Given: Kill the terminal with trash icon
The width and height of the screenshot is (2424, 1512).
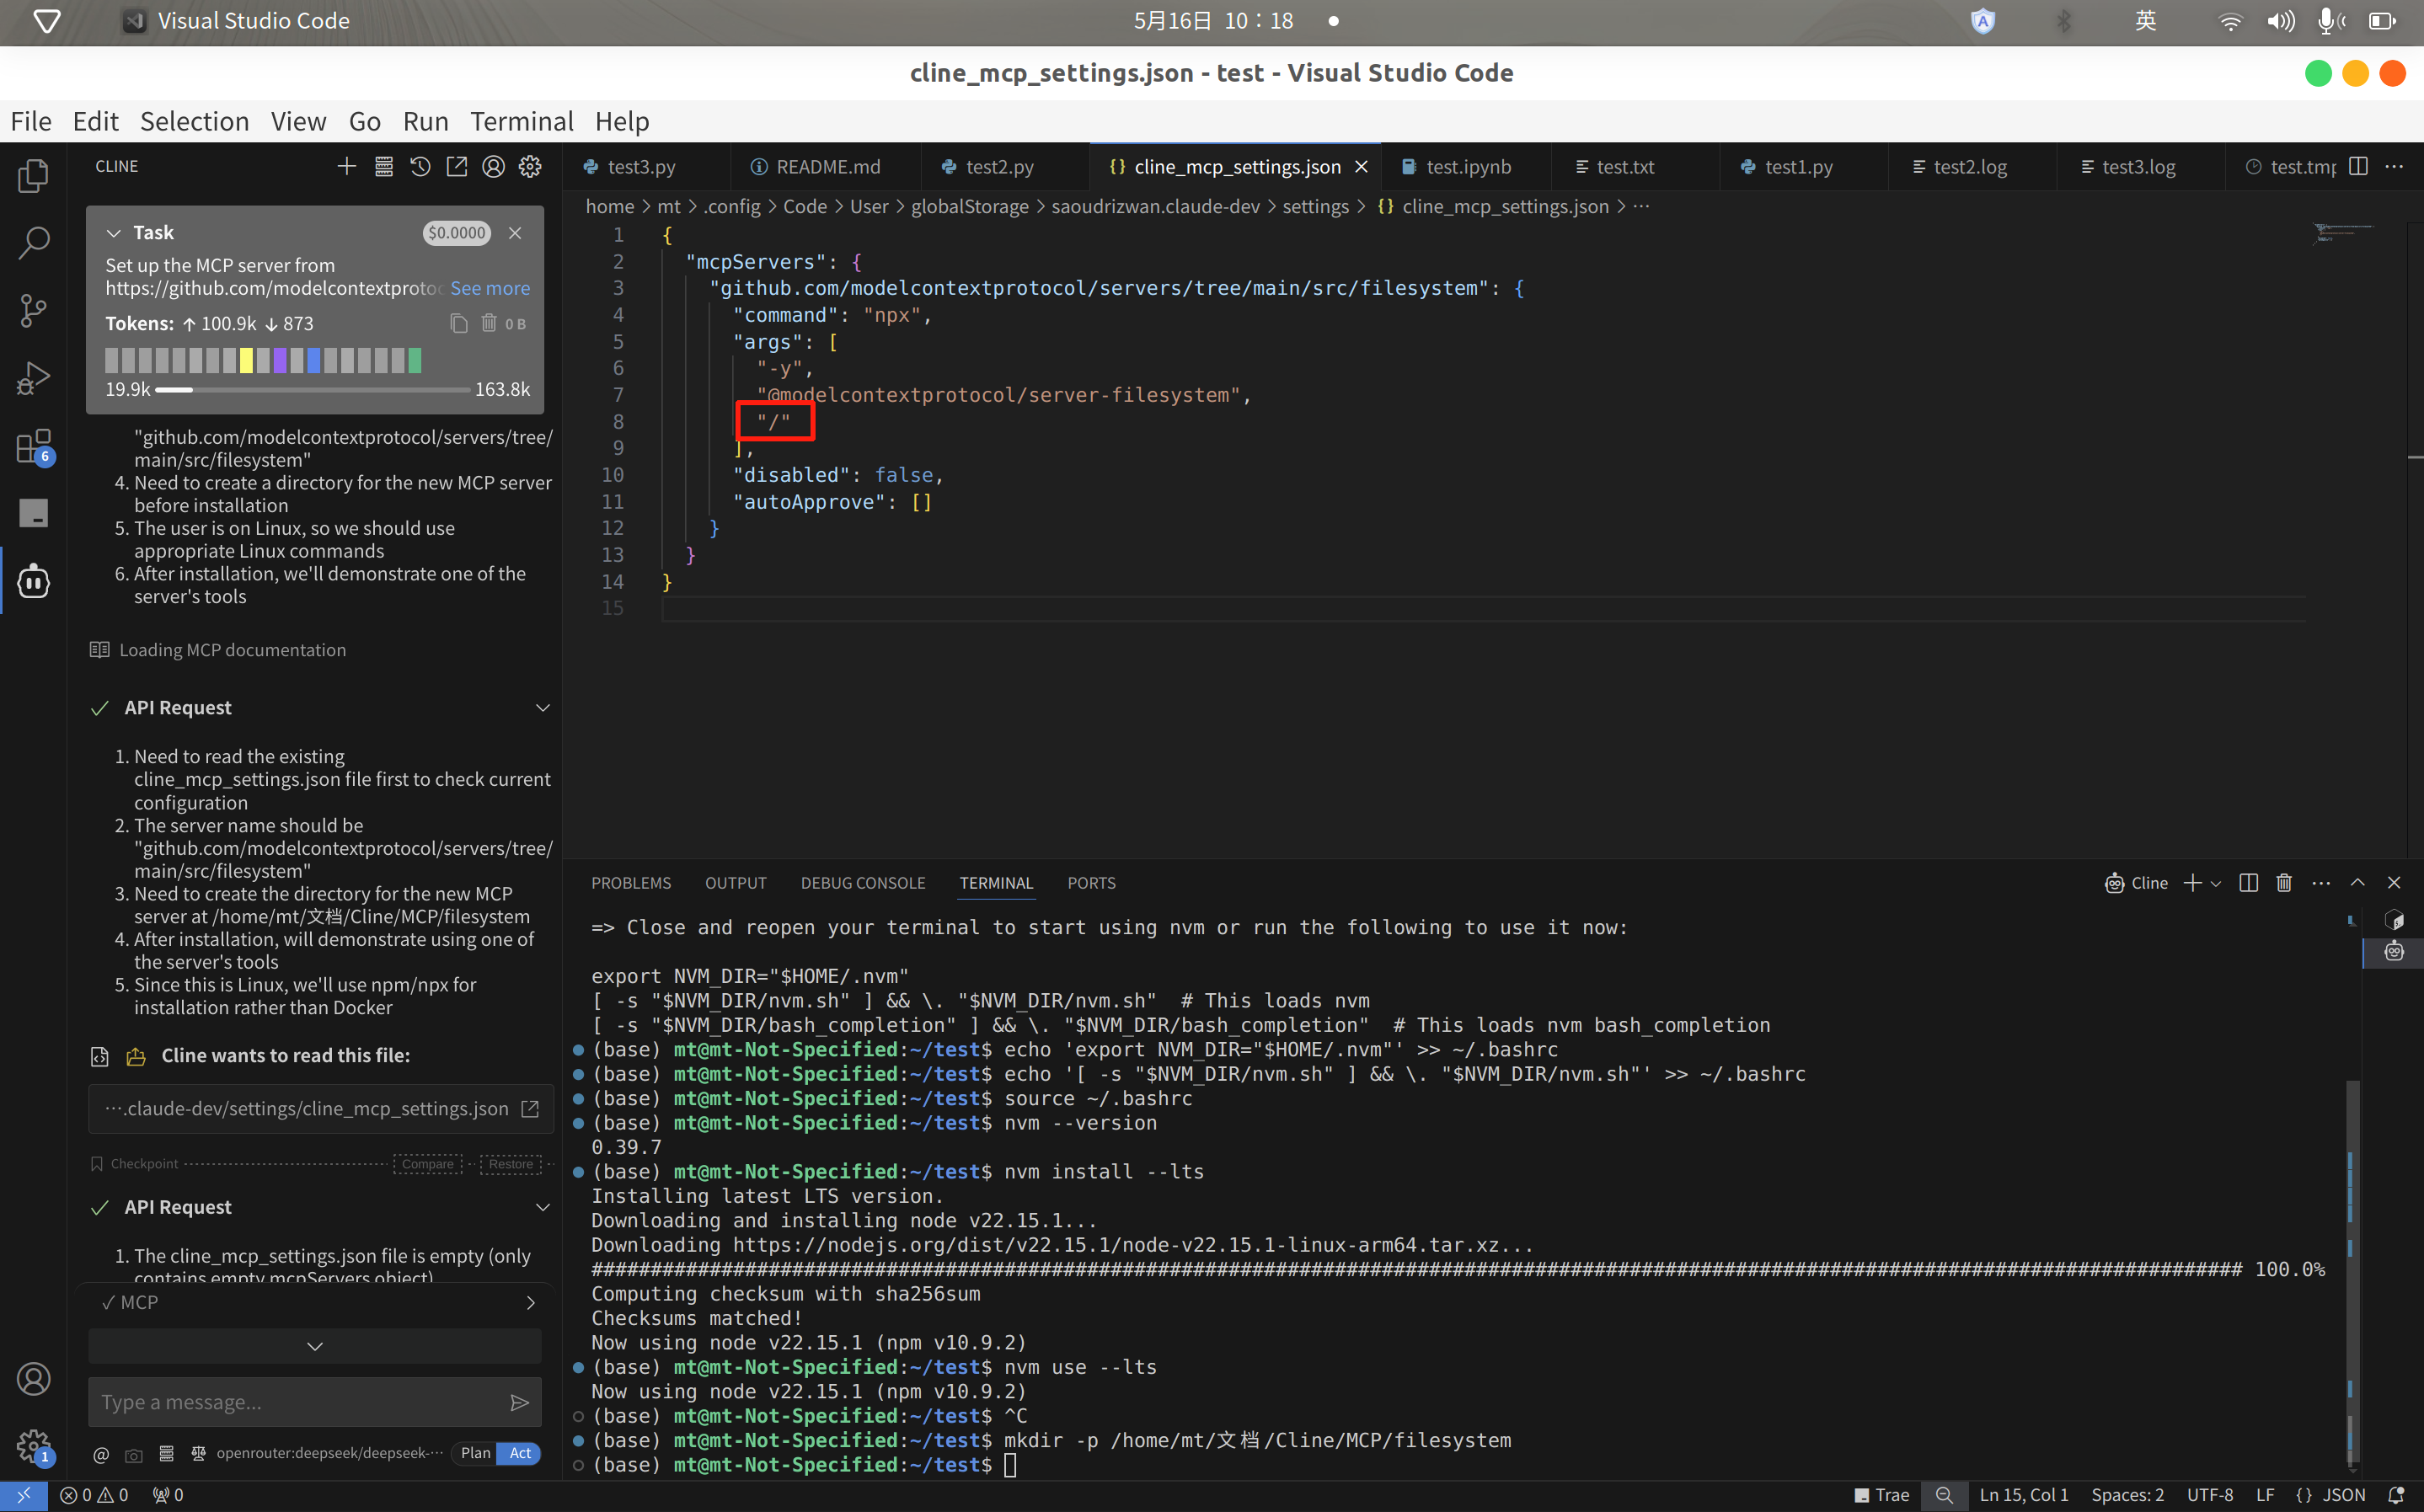Looking at the screenshot, I should (2284, 883).
